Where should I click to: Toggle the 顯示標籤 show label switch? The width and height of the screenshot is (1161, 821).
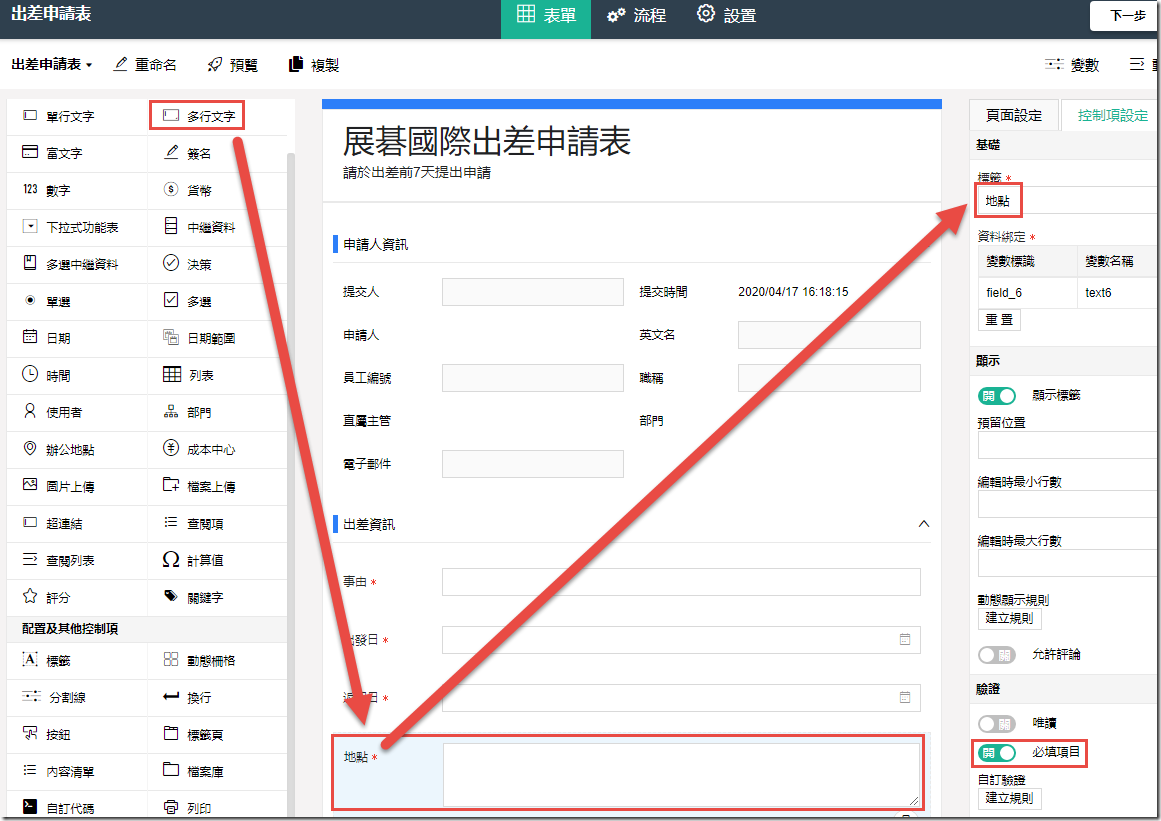(997, 396)
